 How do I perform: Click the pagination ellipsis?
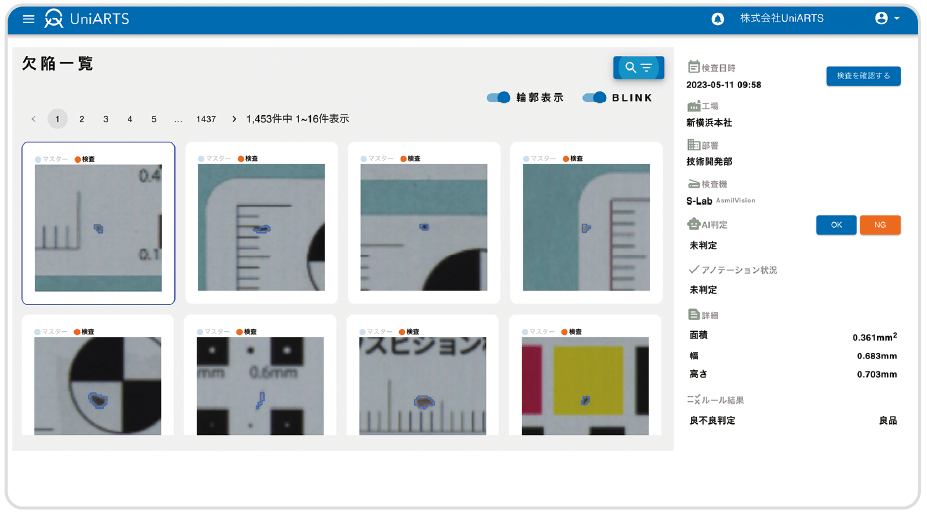(178, 119)
